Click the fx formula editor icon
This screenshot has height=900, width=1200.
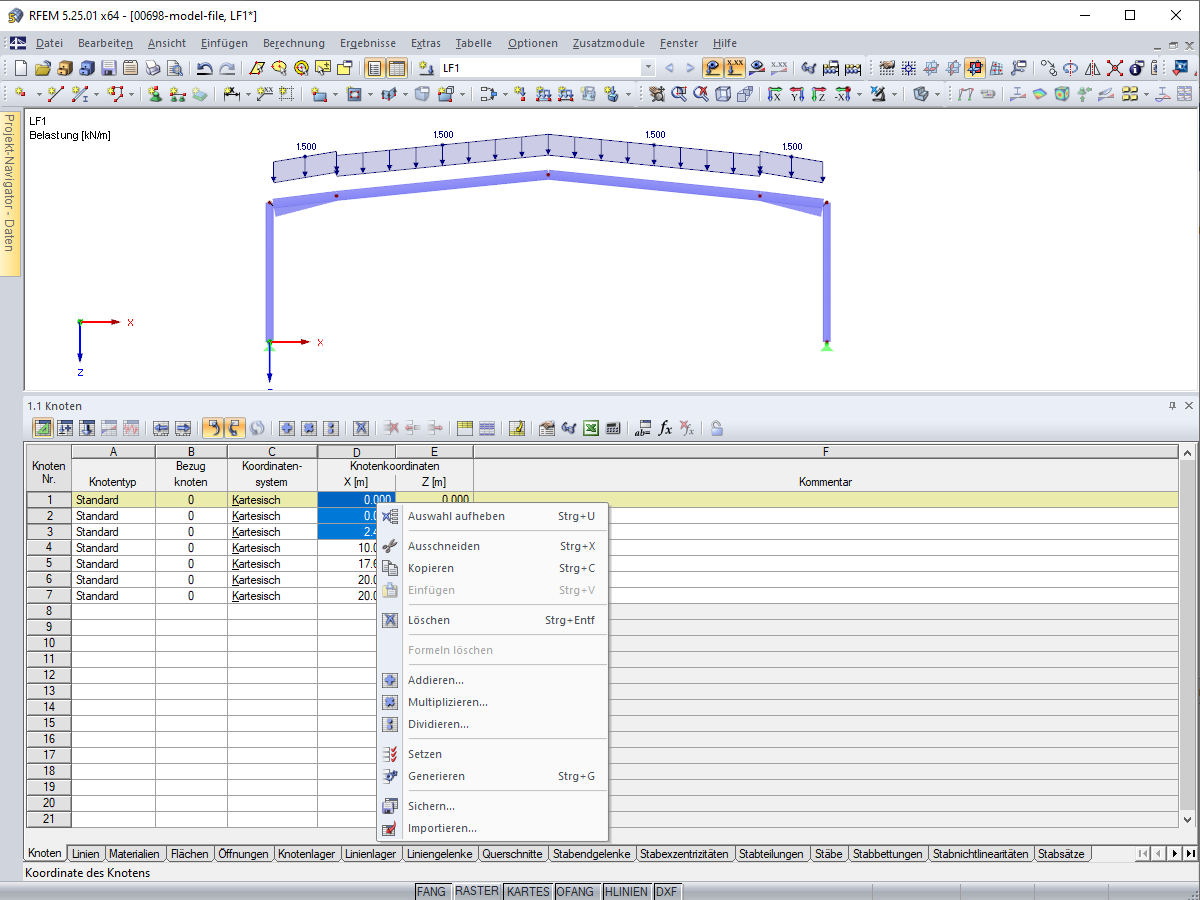pyautogui.click(x=665, y=428)
